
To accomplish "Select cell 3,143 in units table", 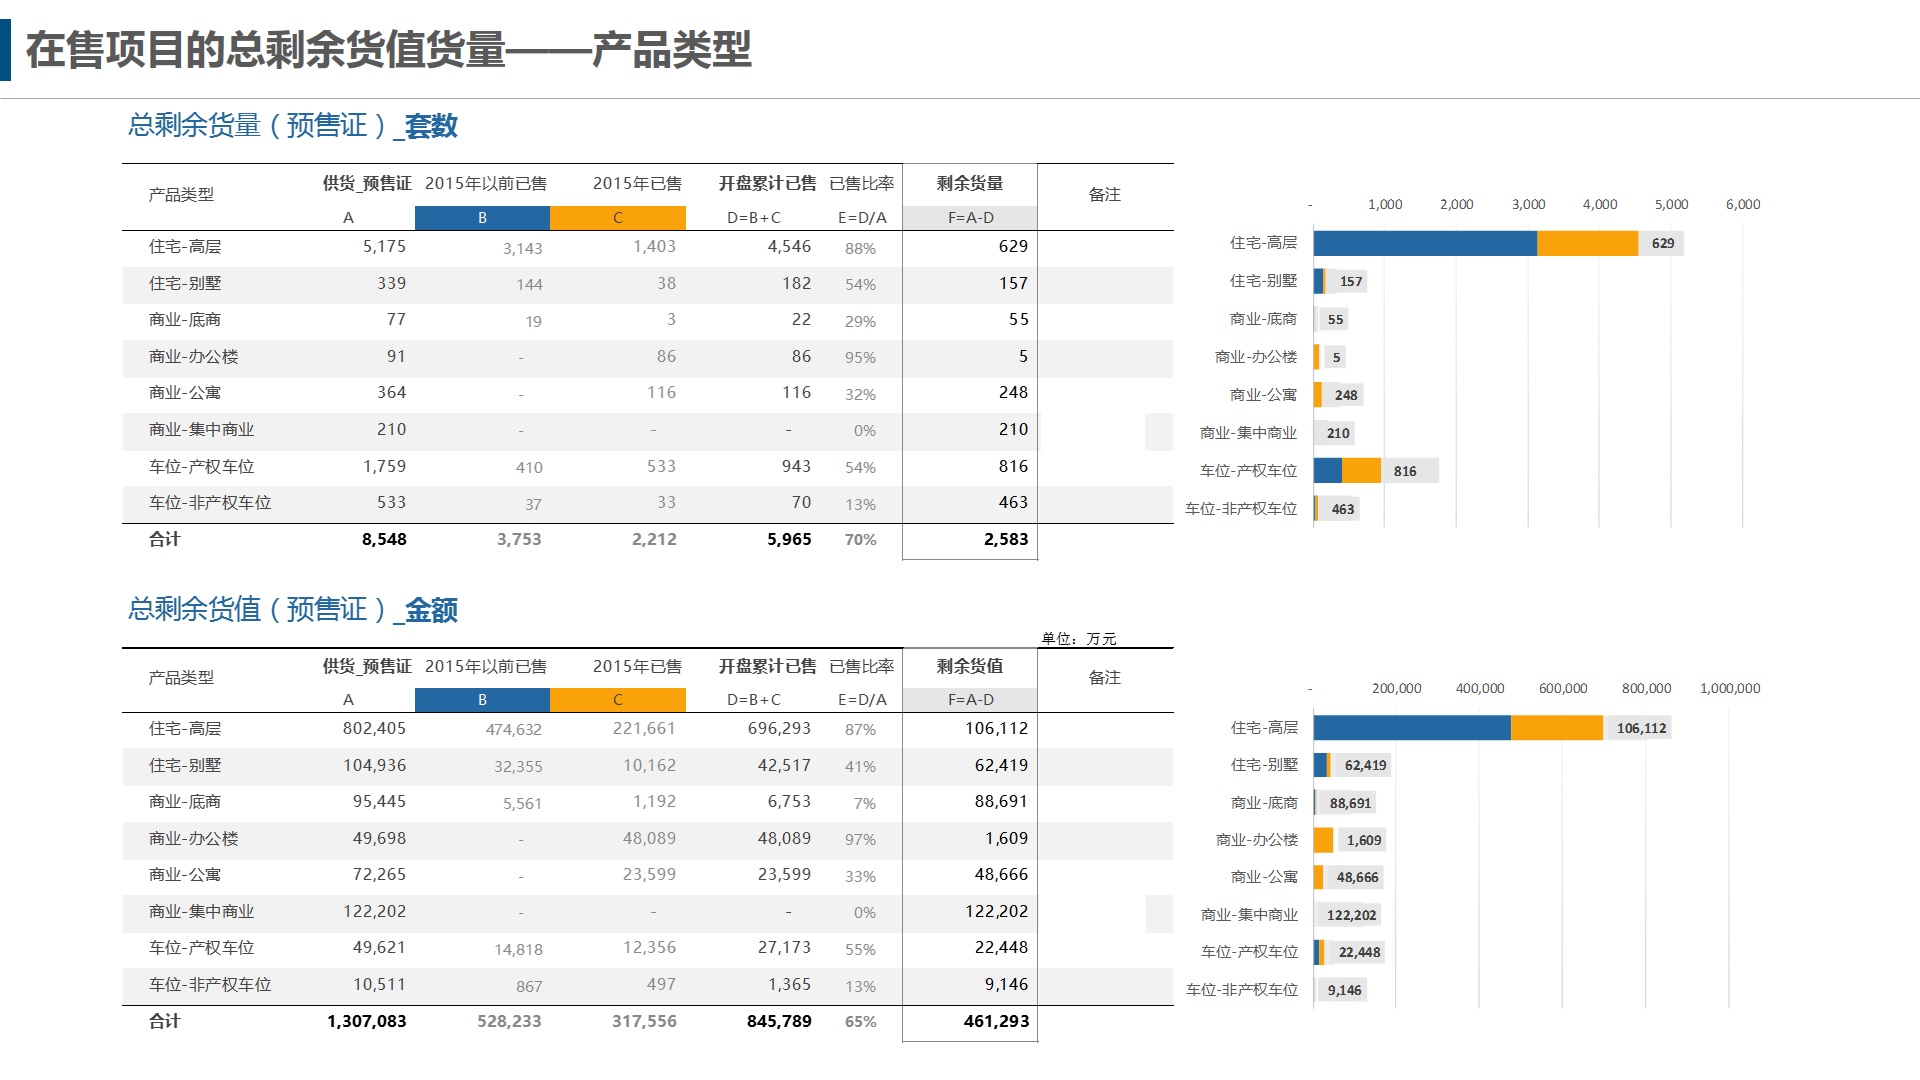I will (522, 248).
